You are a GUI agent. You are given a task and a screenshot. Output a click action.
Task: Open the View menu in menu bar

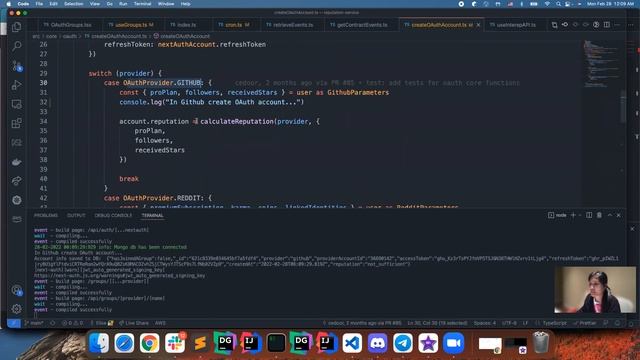click(x=95, y=4)
